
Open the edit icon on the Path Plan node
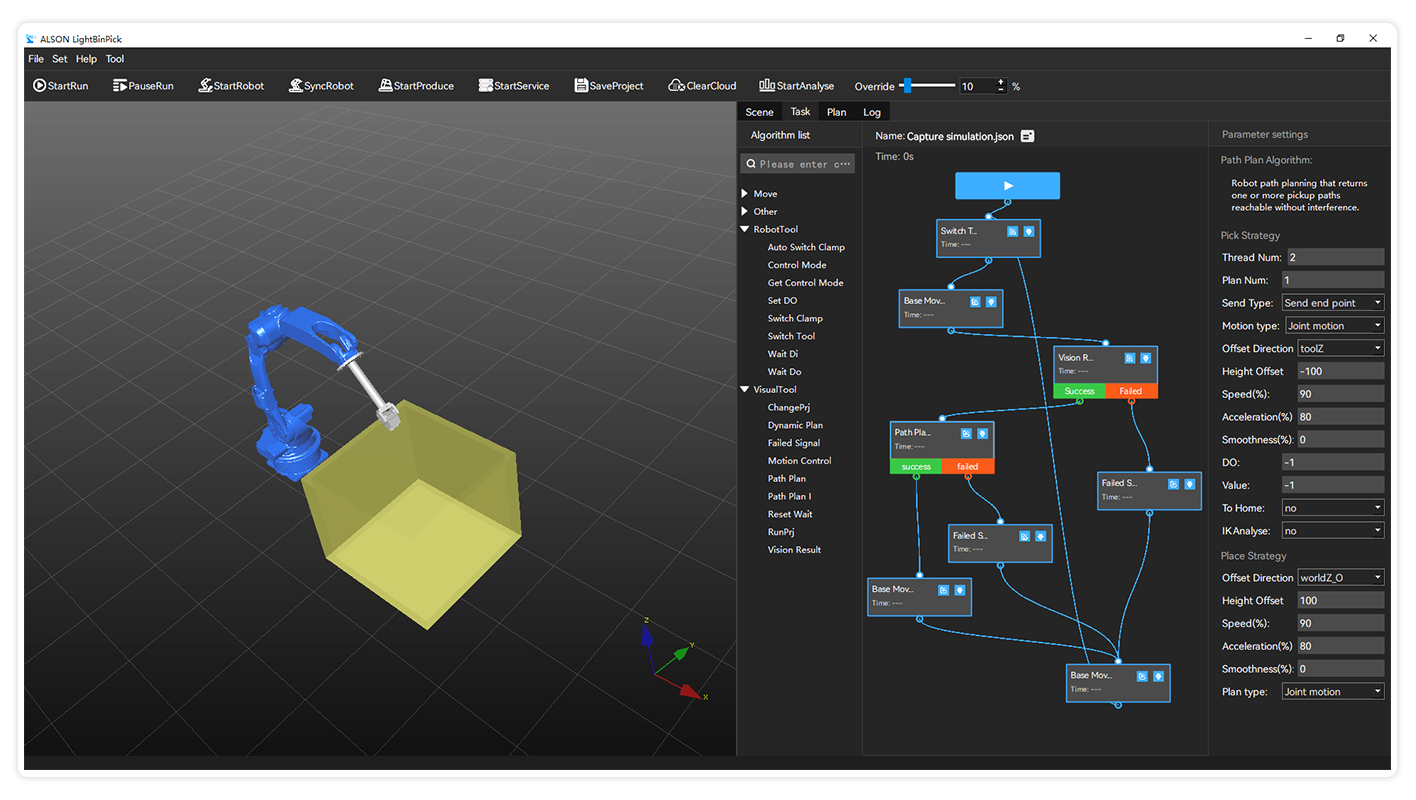point(964,433)
